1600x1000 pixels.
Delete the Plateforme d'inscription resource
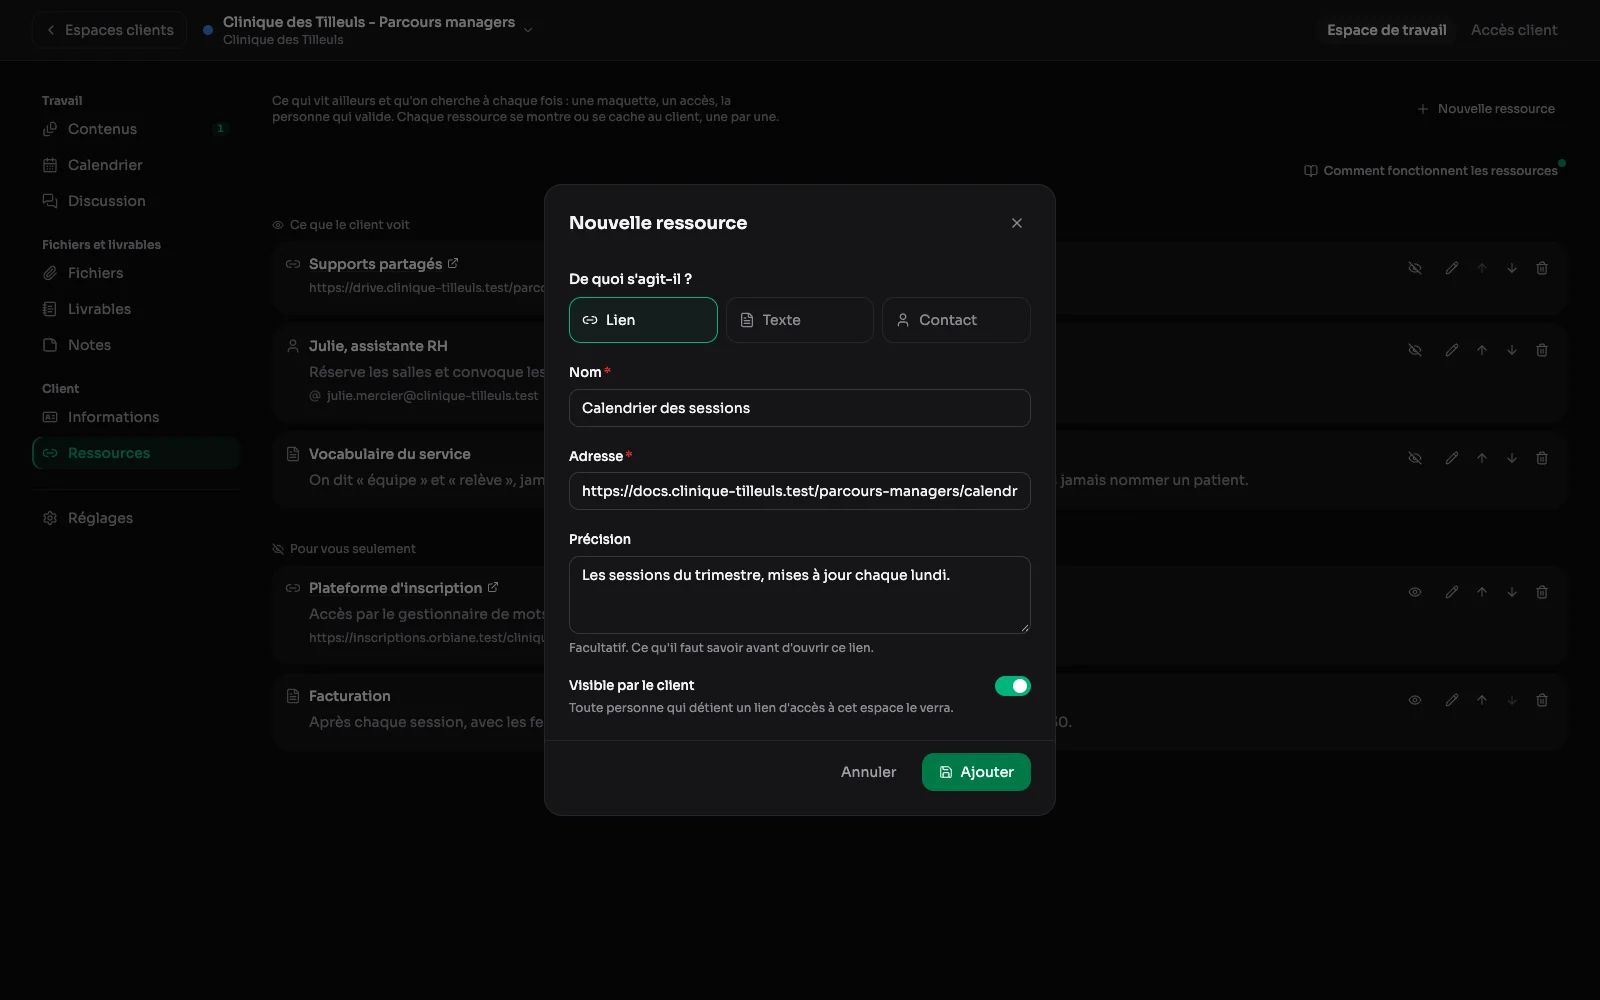(1542, 592)
